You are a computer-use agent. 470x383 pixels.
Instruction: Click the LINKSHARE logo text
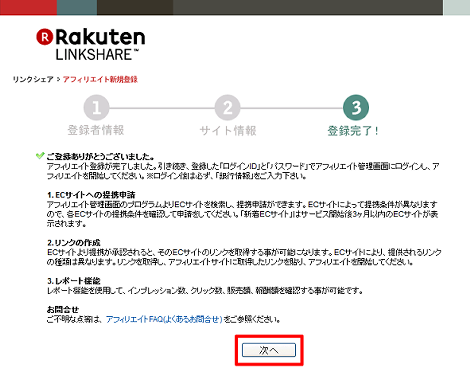coord(97,55)
